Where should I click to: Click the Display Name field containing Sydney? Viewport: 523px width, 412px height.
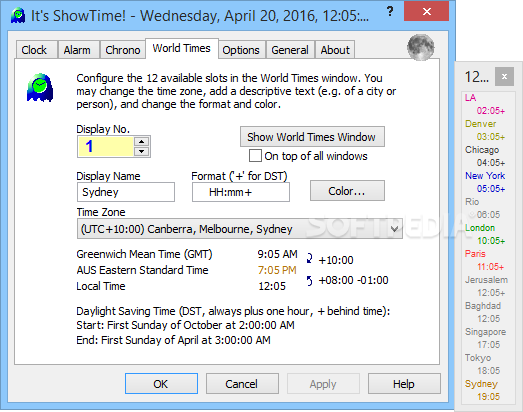pos(126,192)
